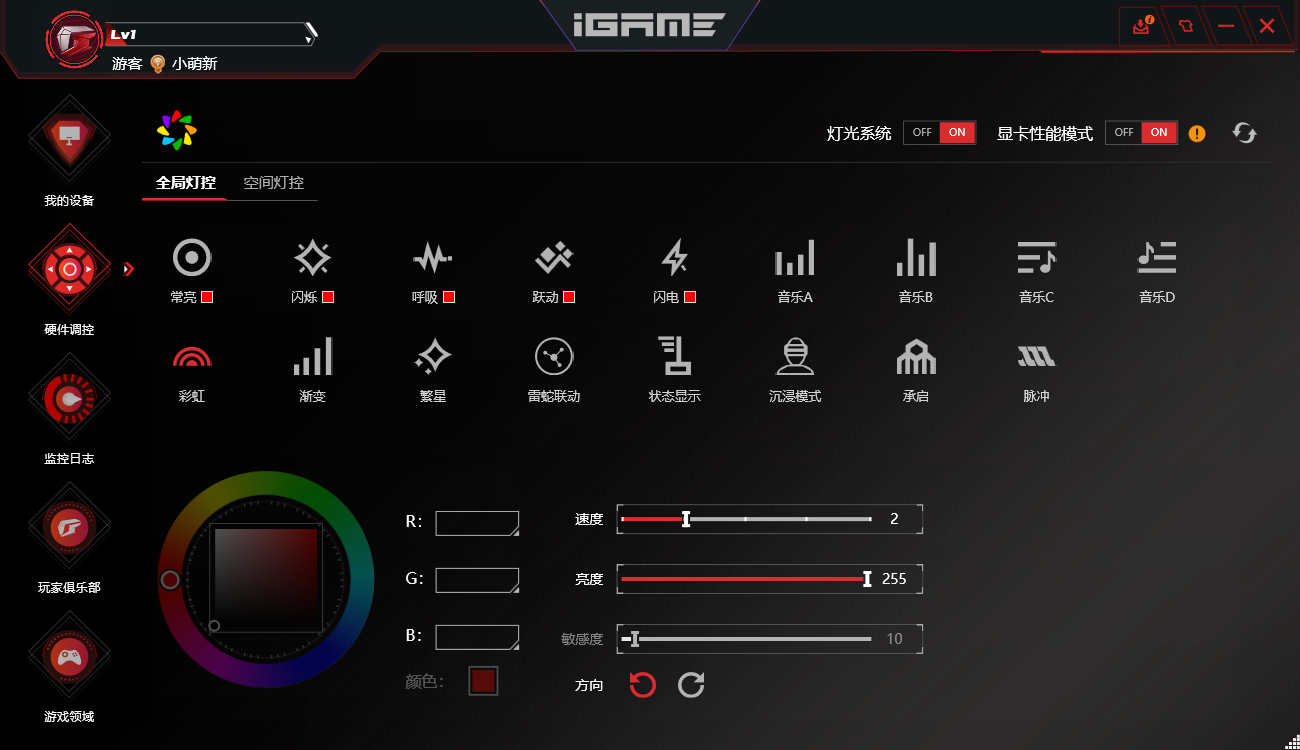The width and height of the screenshot is (1300, 750).
Task: Choose the 雷蛇联动 Razer link icon
Action: [x=554, y=356]
